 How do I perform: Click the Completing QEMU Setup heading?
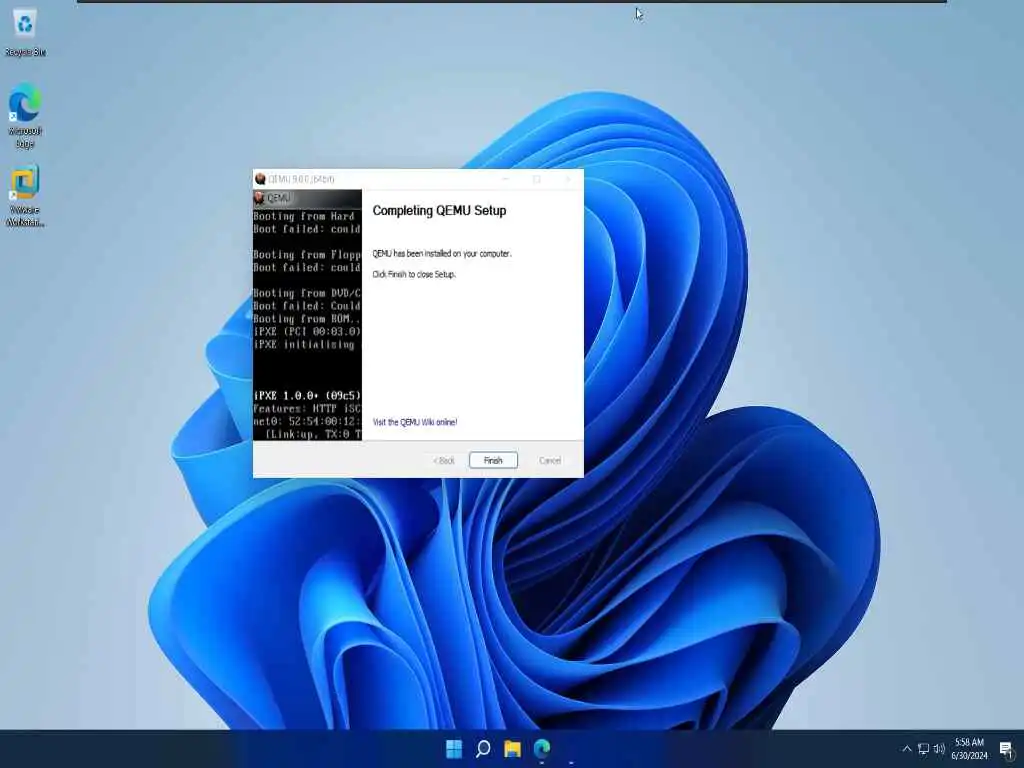pos(440,210)
